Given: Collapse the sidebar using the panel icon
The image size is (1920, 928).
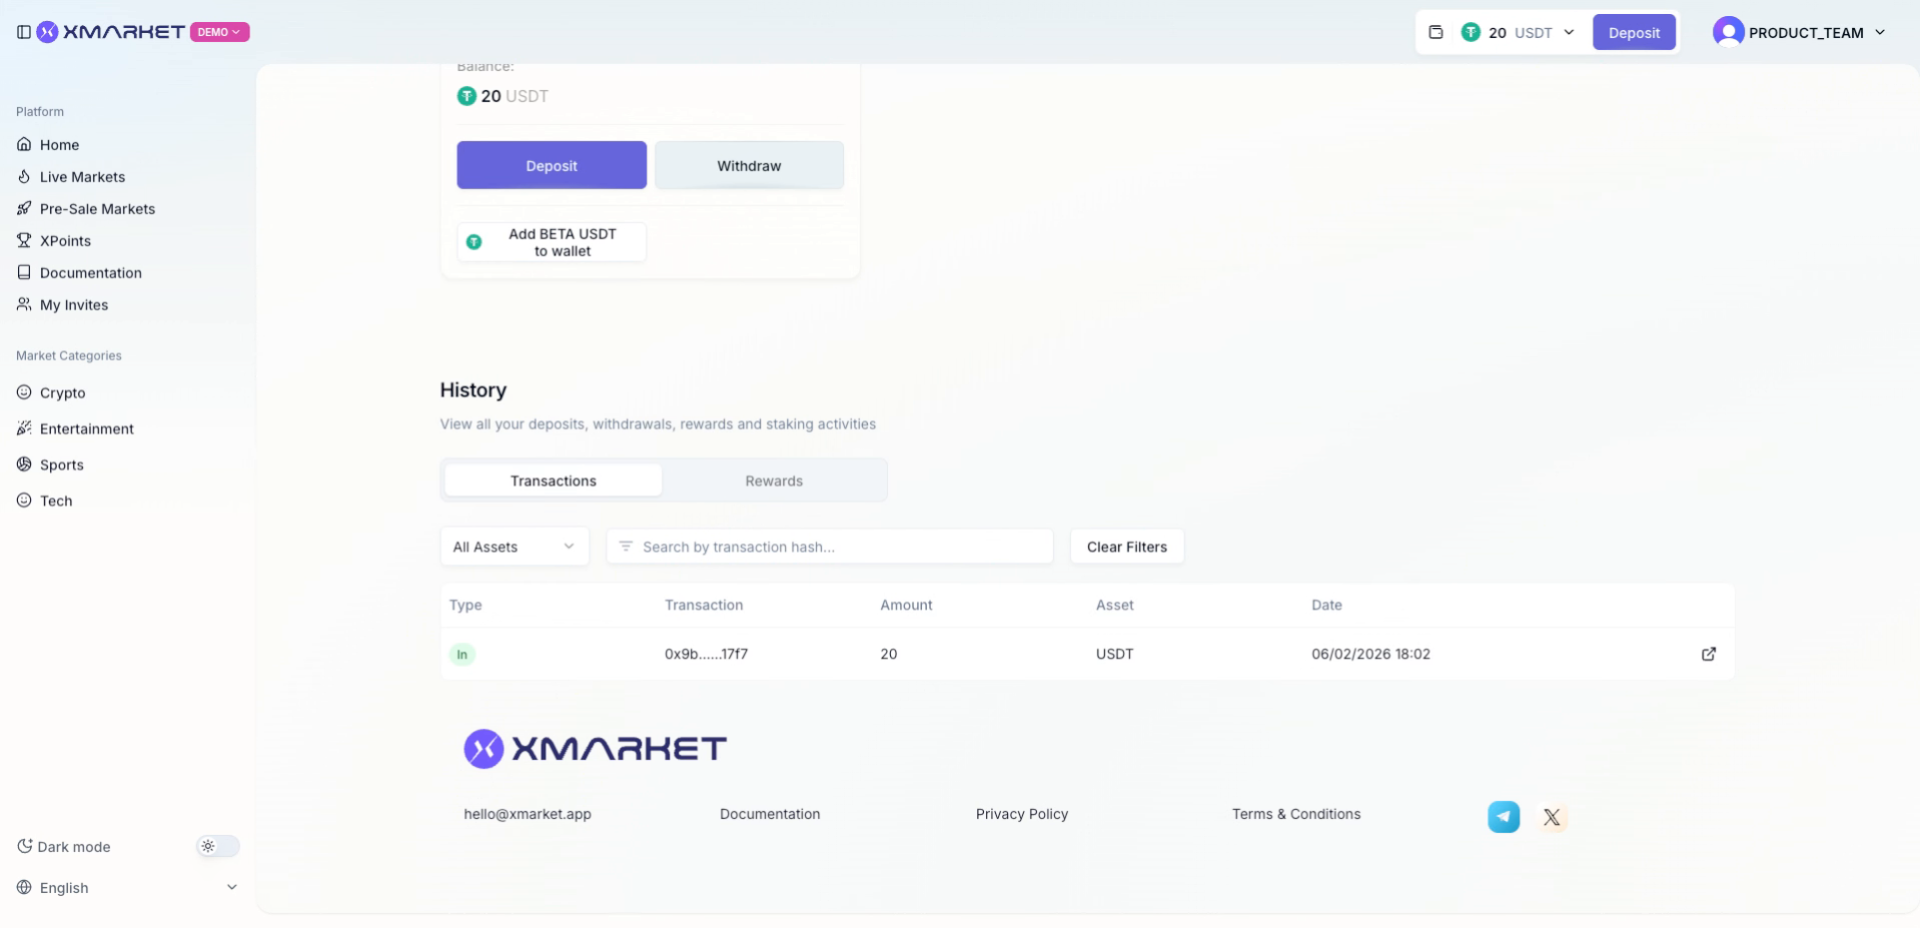Looking at the screenshot, I should coord(24,32).
